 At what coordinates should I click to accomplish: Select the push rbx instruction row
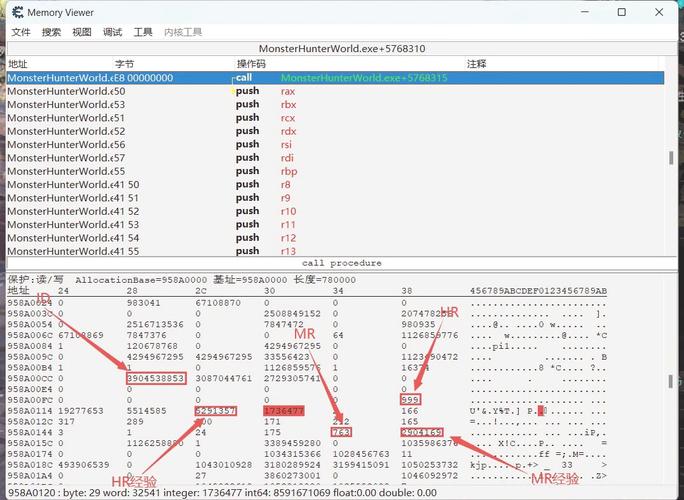pos(335,105)
